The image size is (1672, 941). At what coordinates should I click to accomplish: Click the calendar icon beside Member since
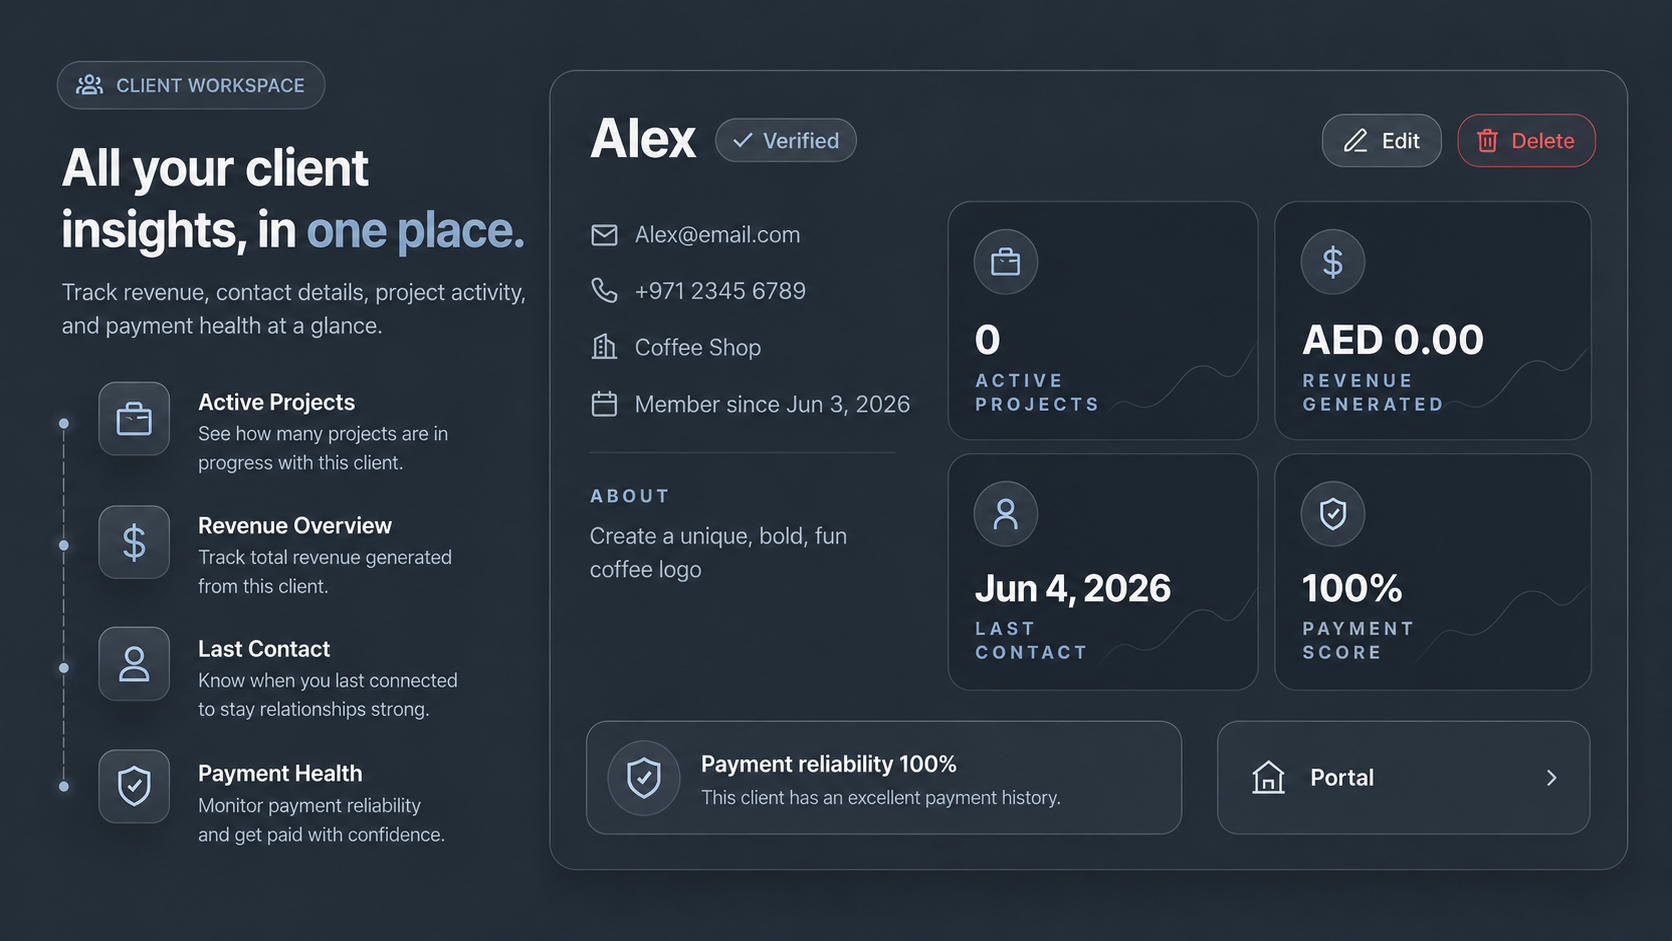[x=604, y=404]
